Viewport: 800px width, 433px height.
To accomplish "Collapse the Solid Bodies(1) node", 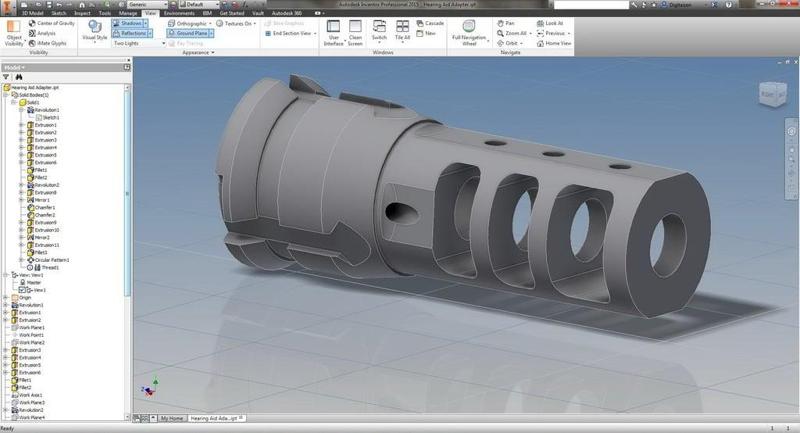I will [6, 95].
